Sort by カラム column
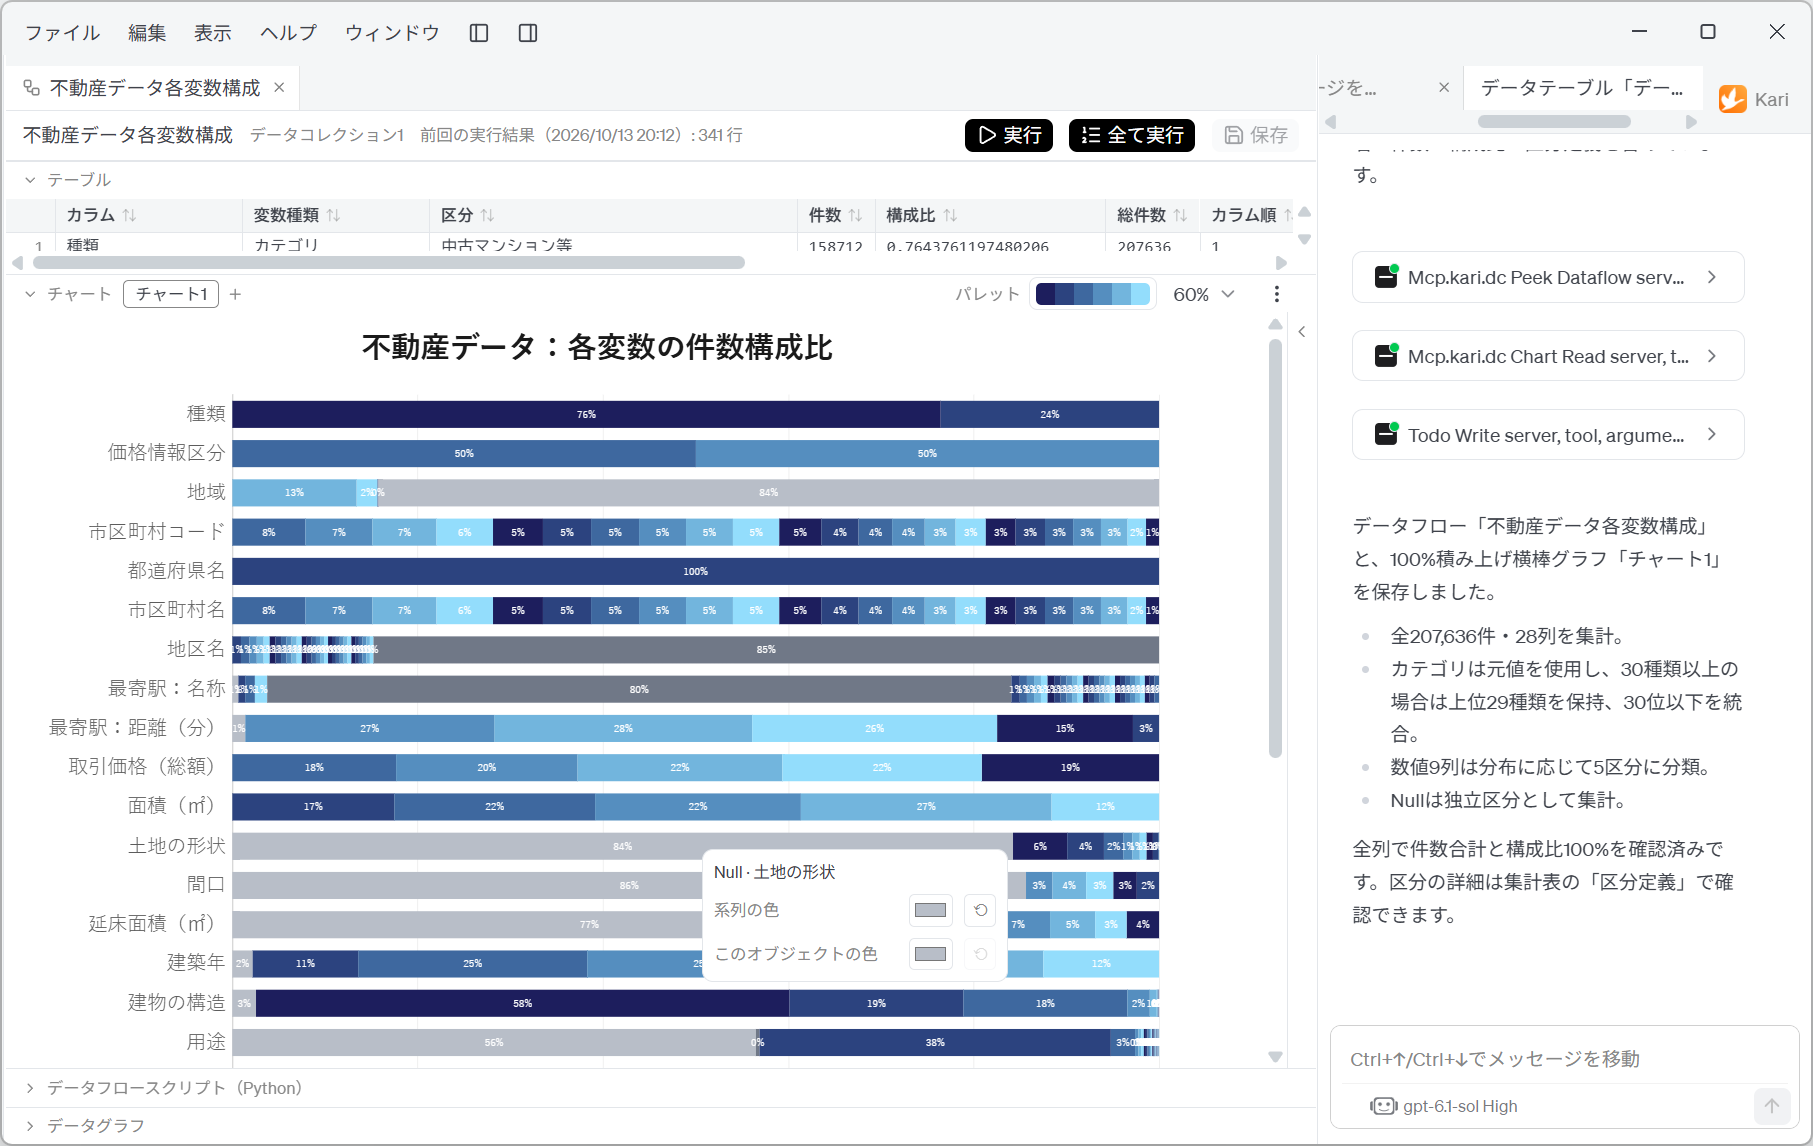 point(129,215)
